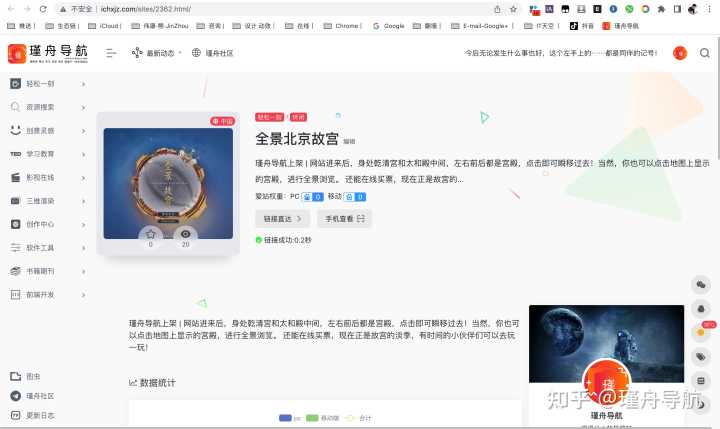Toggle the blue pc chart legend
Viewport: 720px width, 429px height.
pyautogui.click(x=290, y=418)
